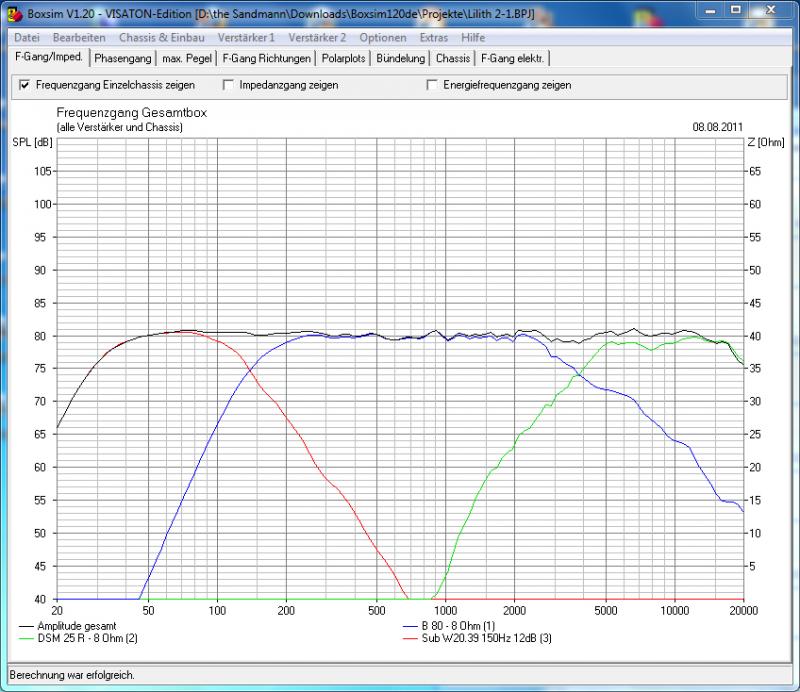Open the Verstärker 2 menu
The width and height of the screenshot is (800, 692).
click(x=317, y=38)
